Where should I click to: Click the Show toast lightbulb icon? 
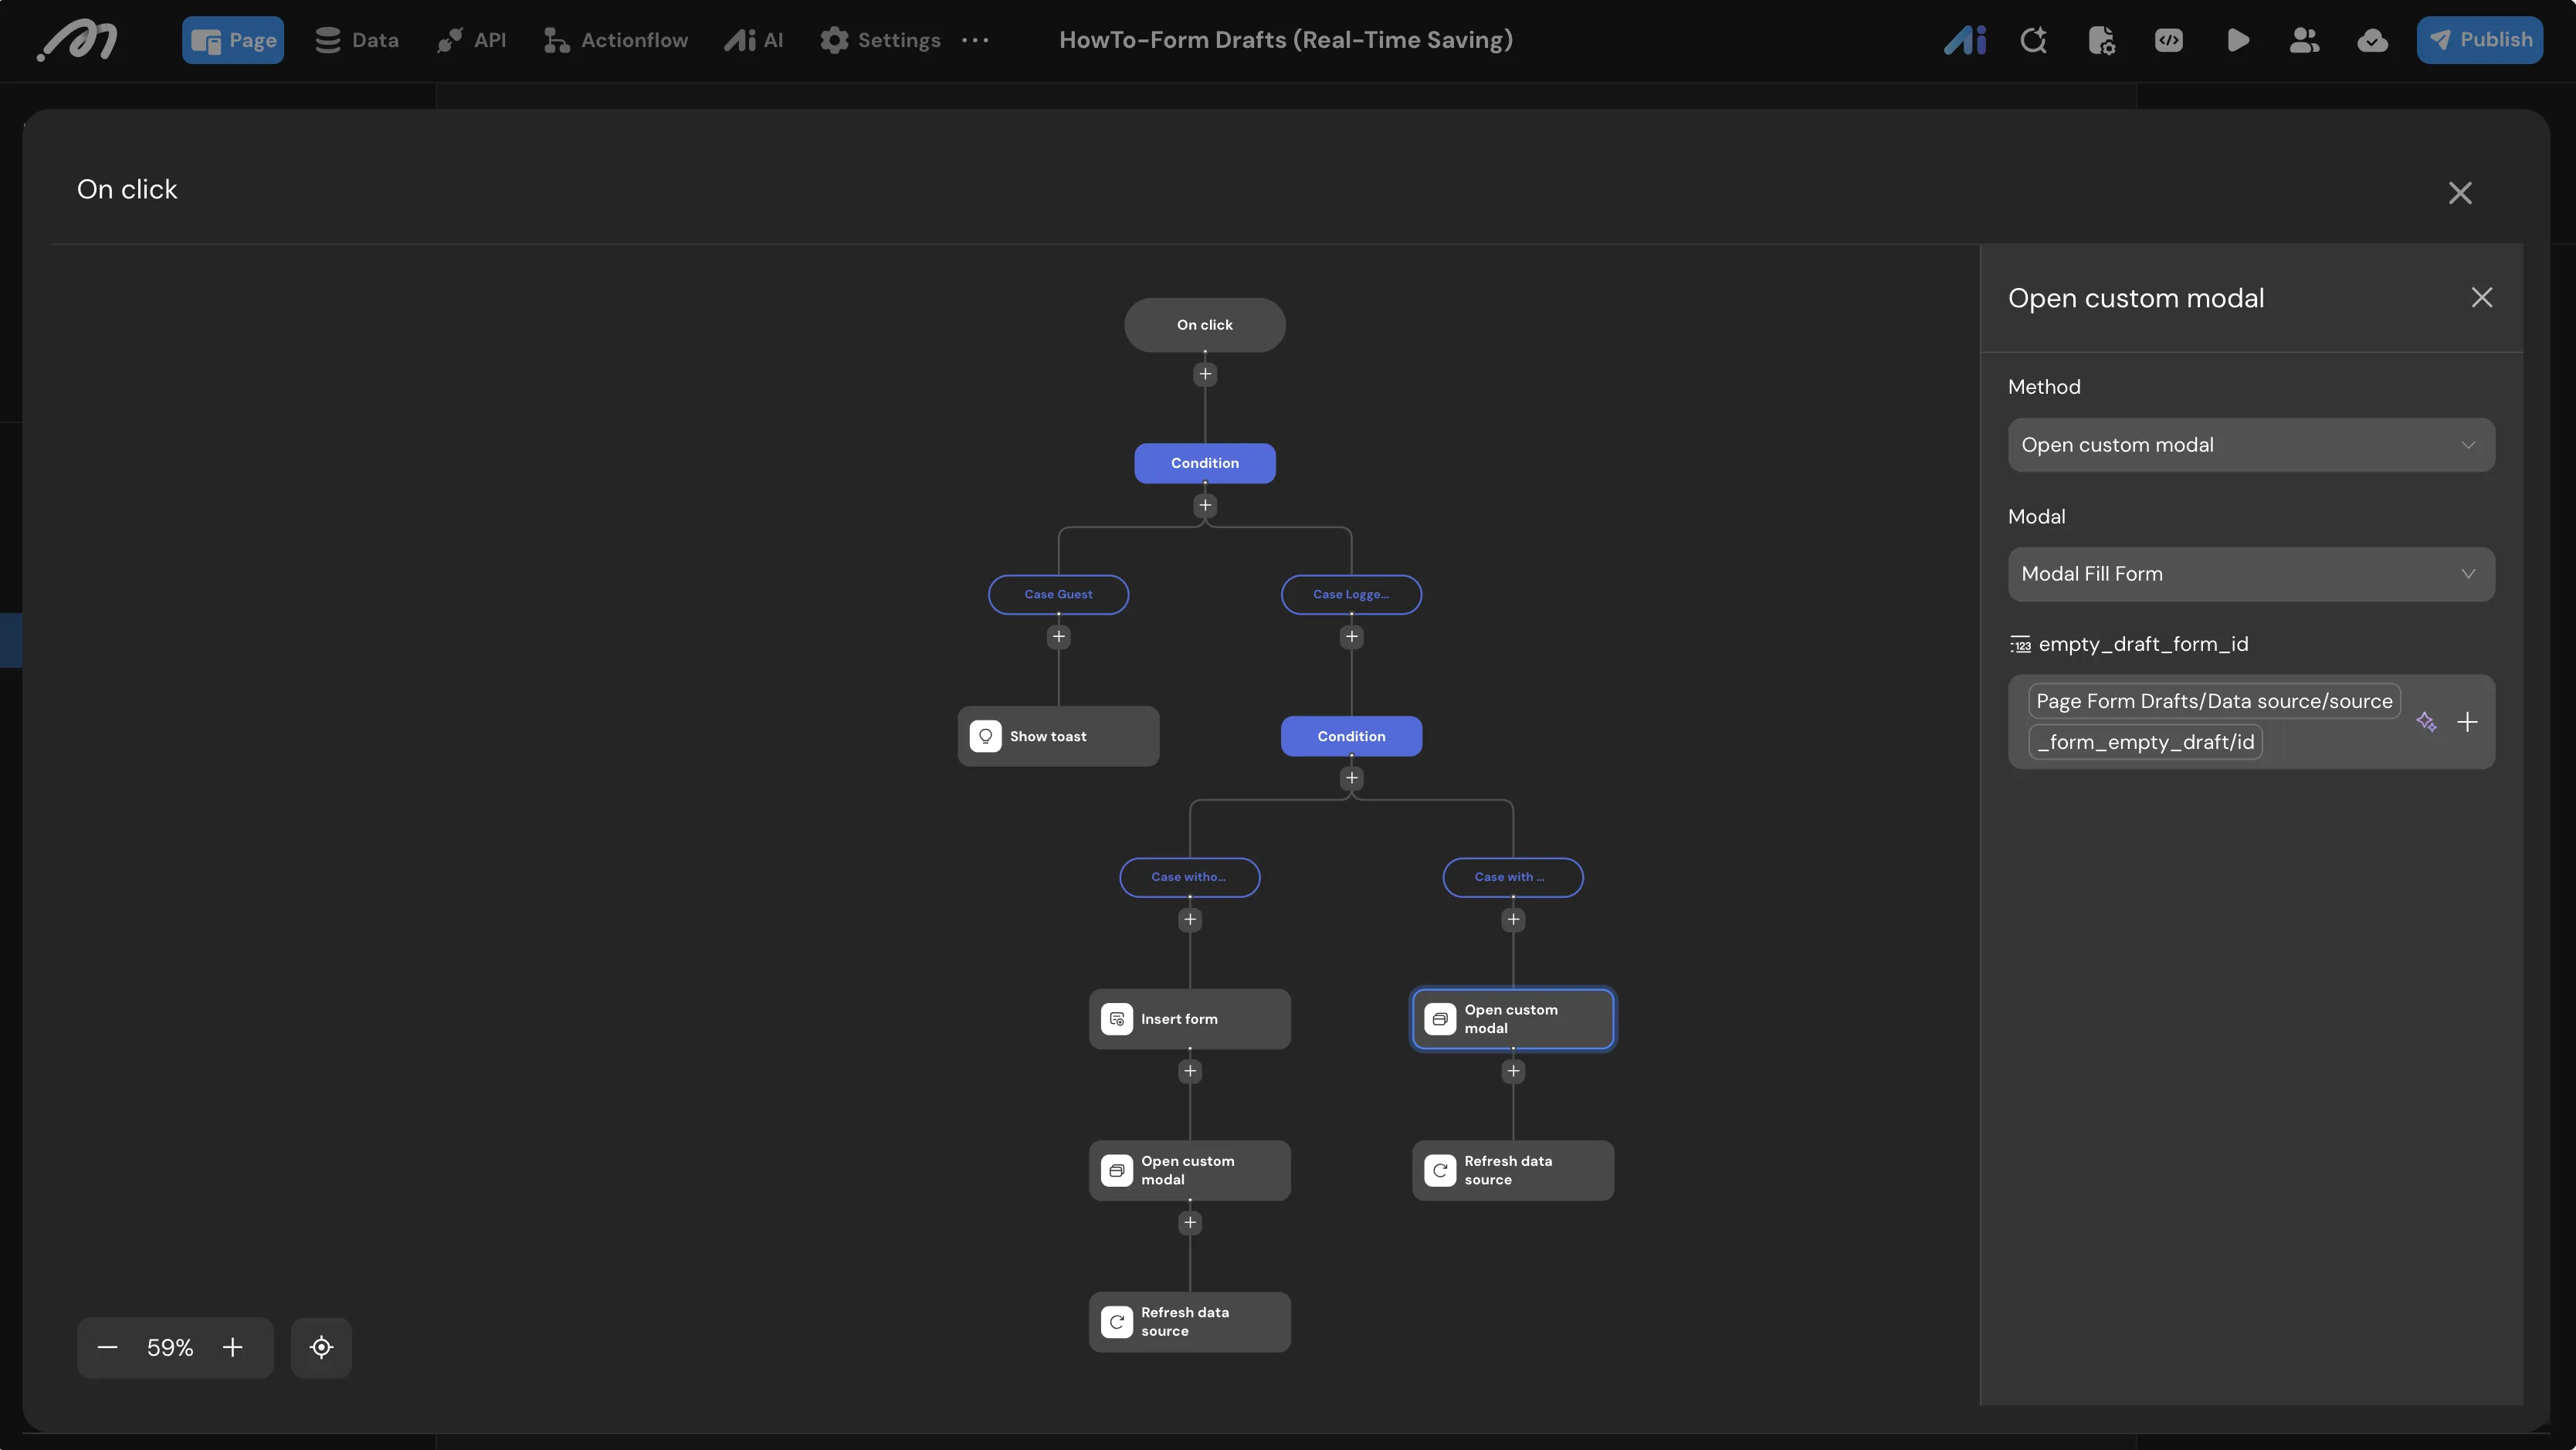[x=985, y=736]
